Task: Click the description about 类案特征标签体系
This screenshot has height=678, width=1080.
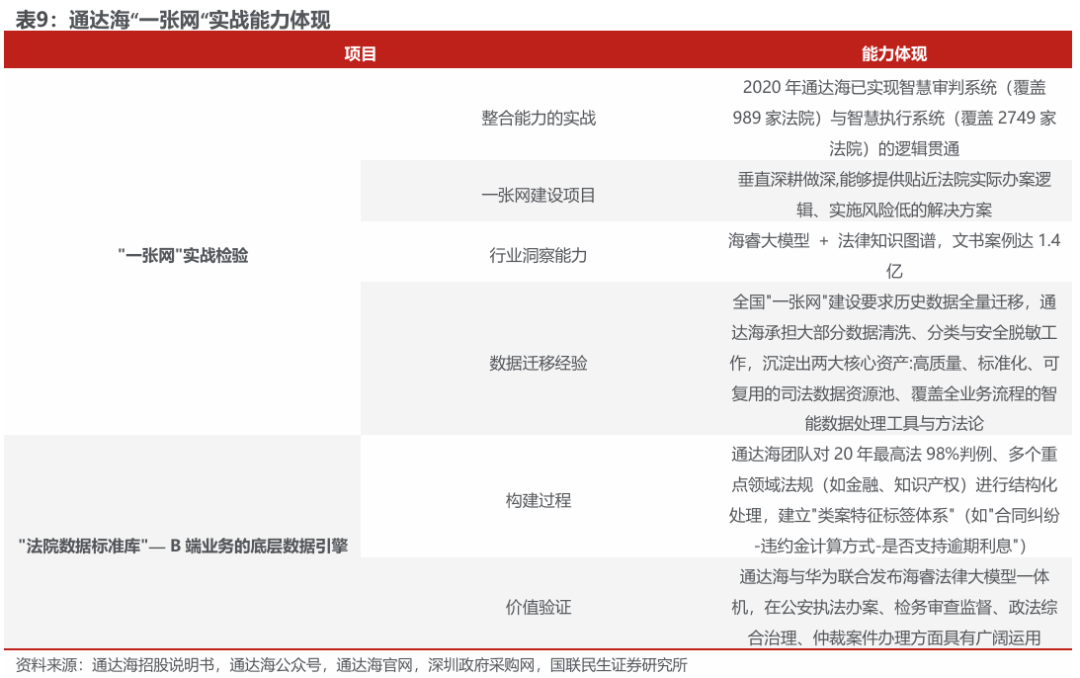Action: point(894,500)
